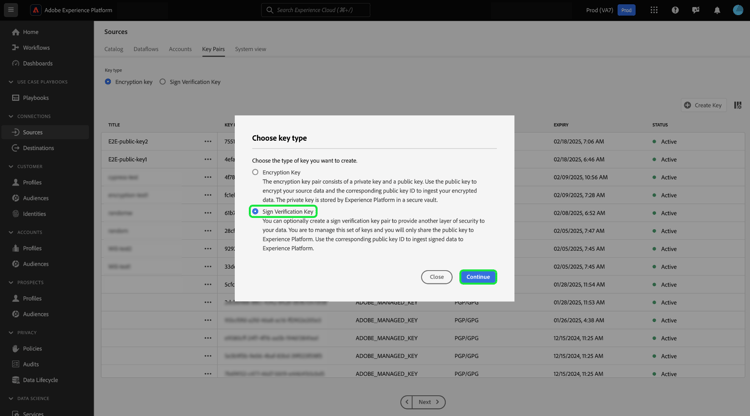The image size is (750, 416).
Task: Click Close in the dialog
Action: 437,277
